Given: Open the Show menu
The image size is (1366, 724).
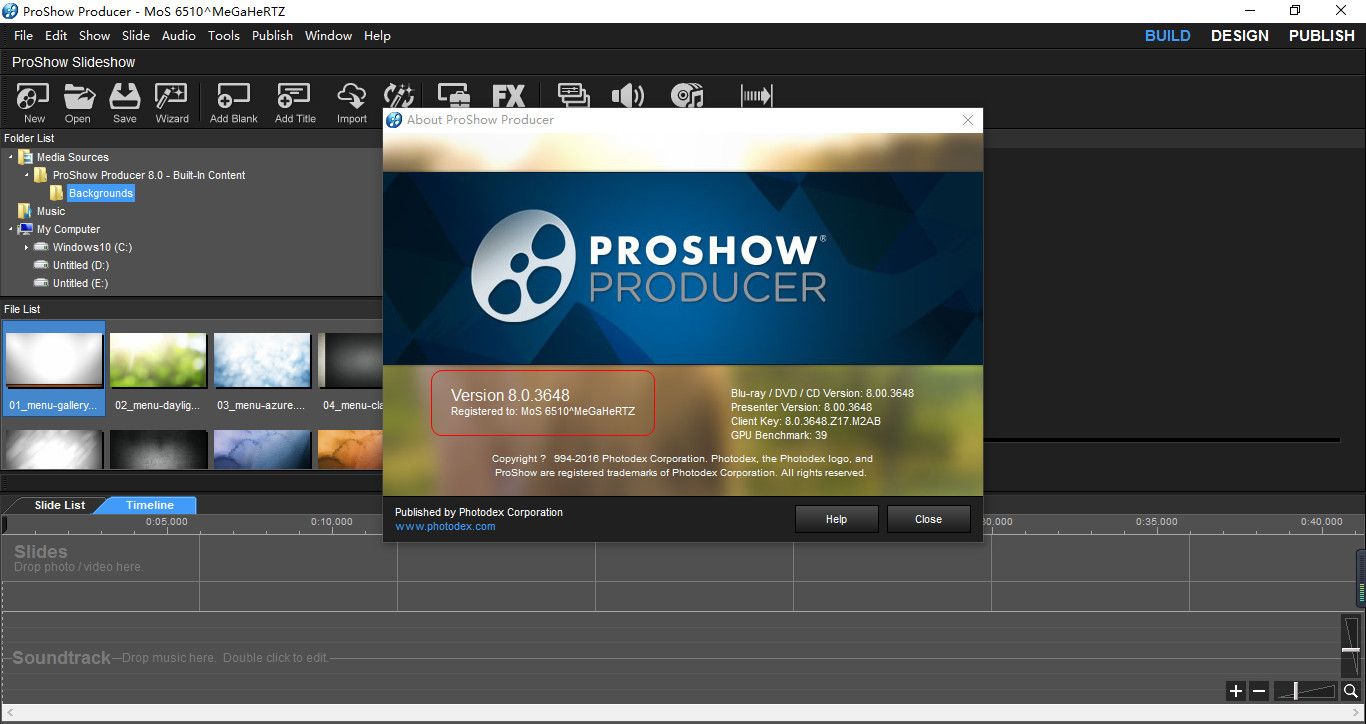Looking at the screenshot, I should (94, 35).
